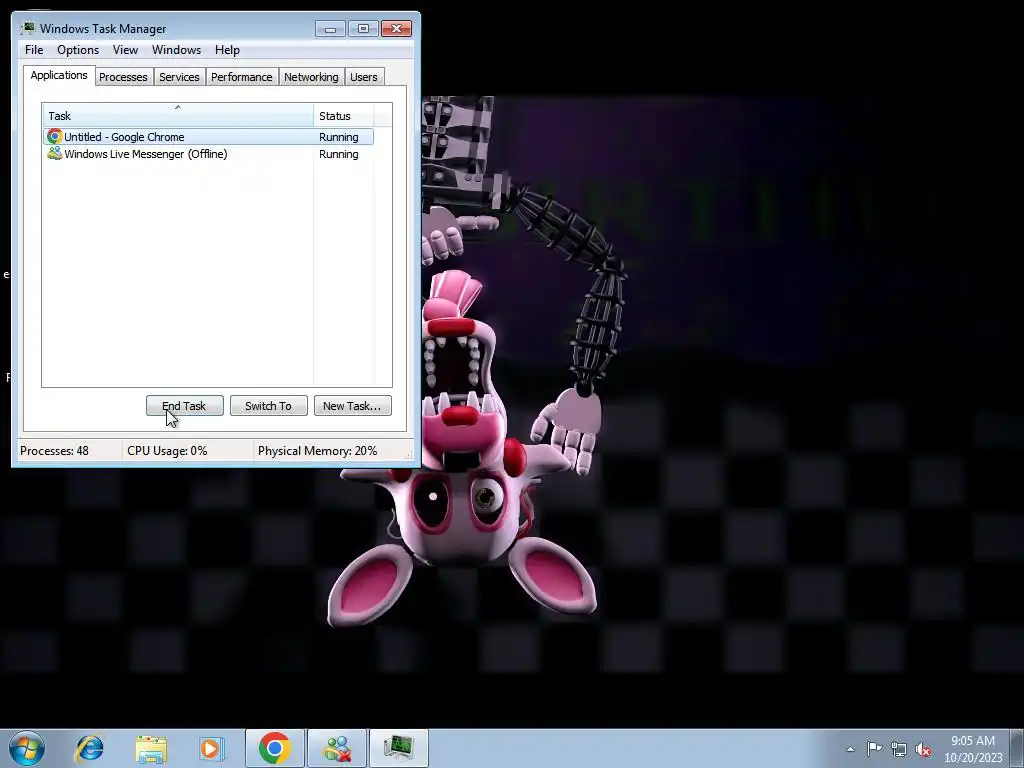Switch to Google Chrome on the taskbar
Image resolution: width=1024 pixels, height=768 pixels.
click(274, 748)
